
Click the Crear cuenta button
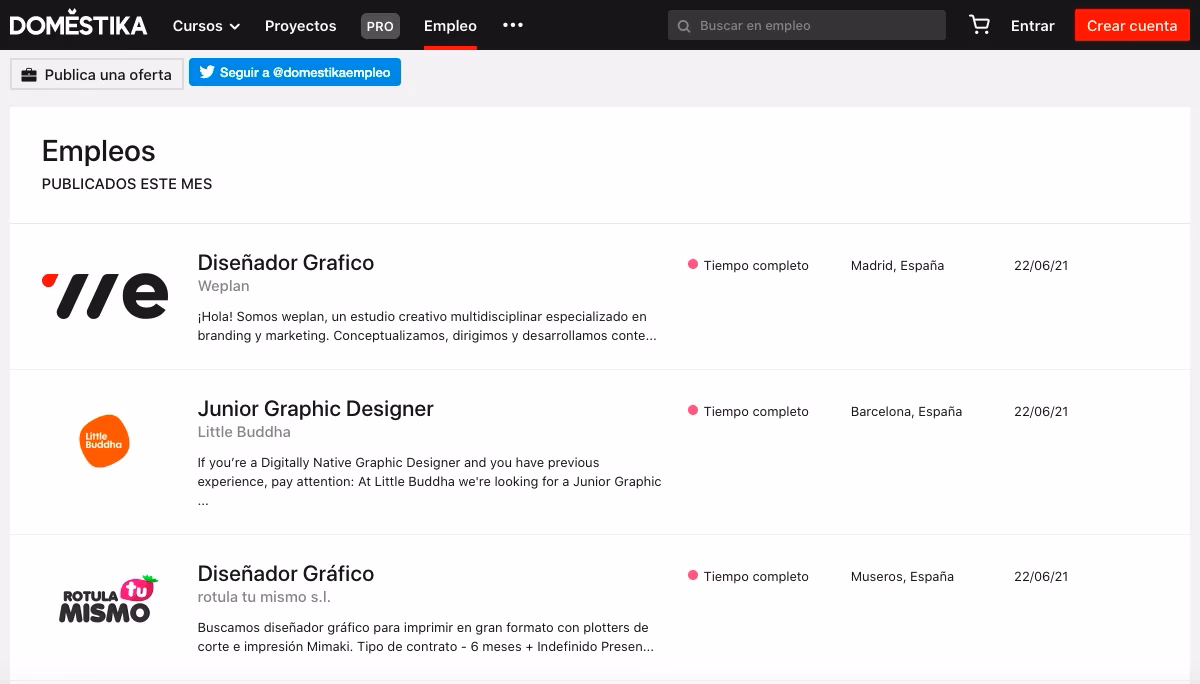pos(1132,26)
